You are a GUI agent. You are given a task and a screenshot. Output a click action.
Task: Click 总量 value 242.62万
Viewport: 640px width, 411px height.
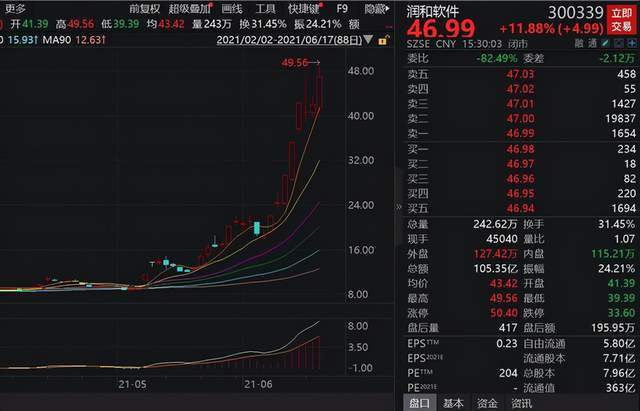pyautogui.click(x=495, y=224)
